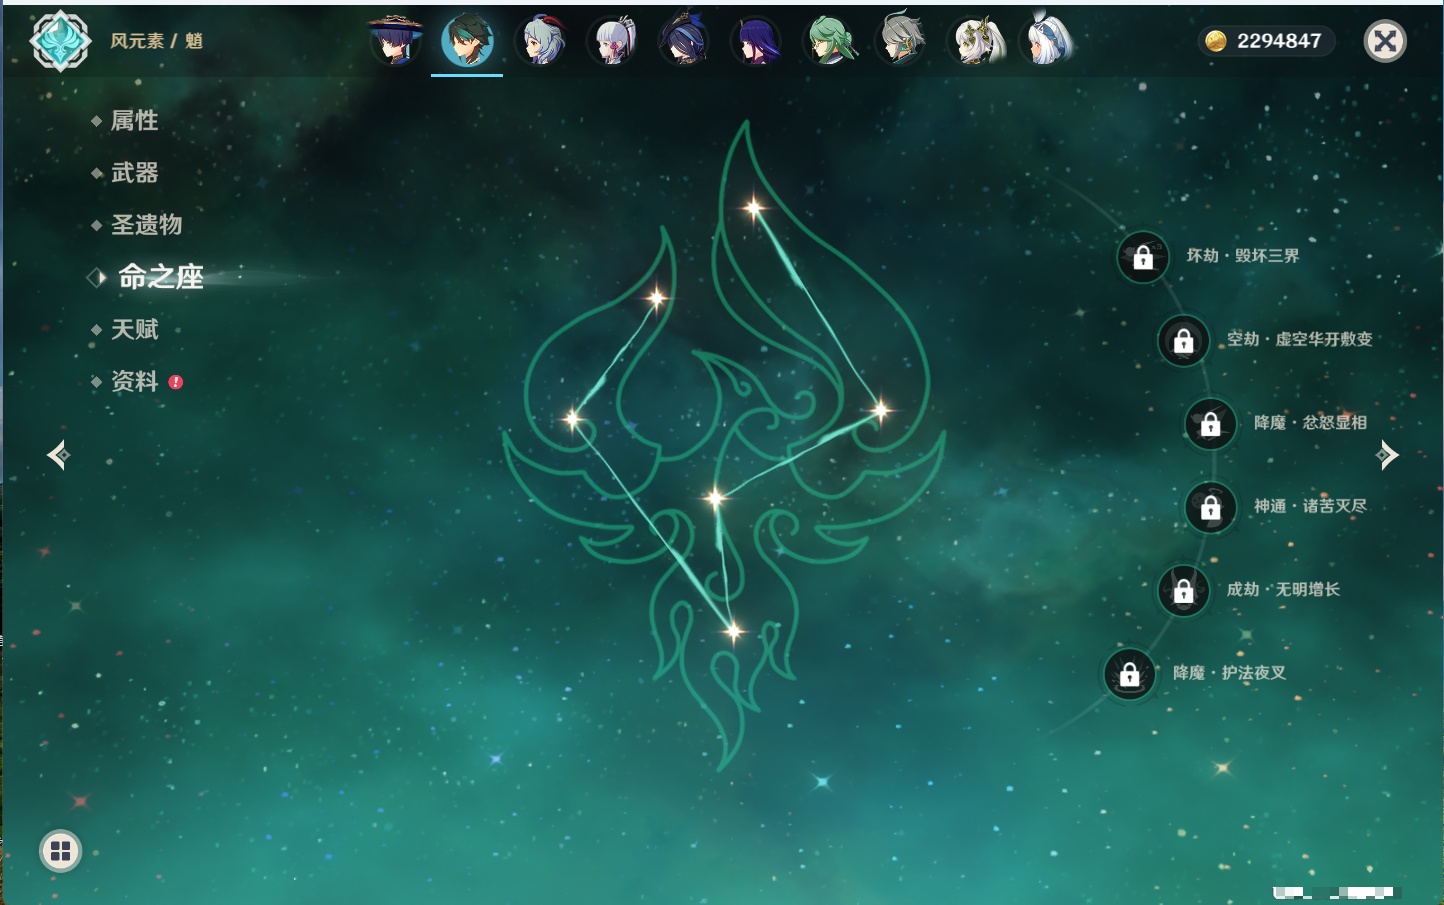This screenshot has height=905, width=1444.
Task: Open the 圣遗物 artifacts tab
Action: point(146,225)
